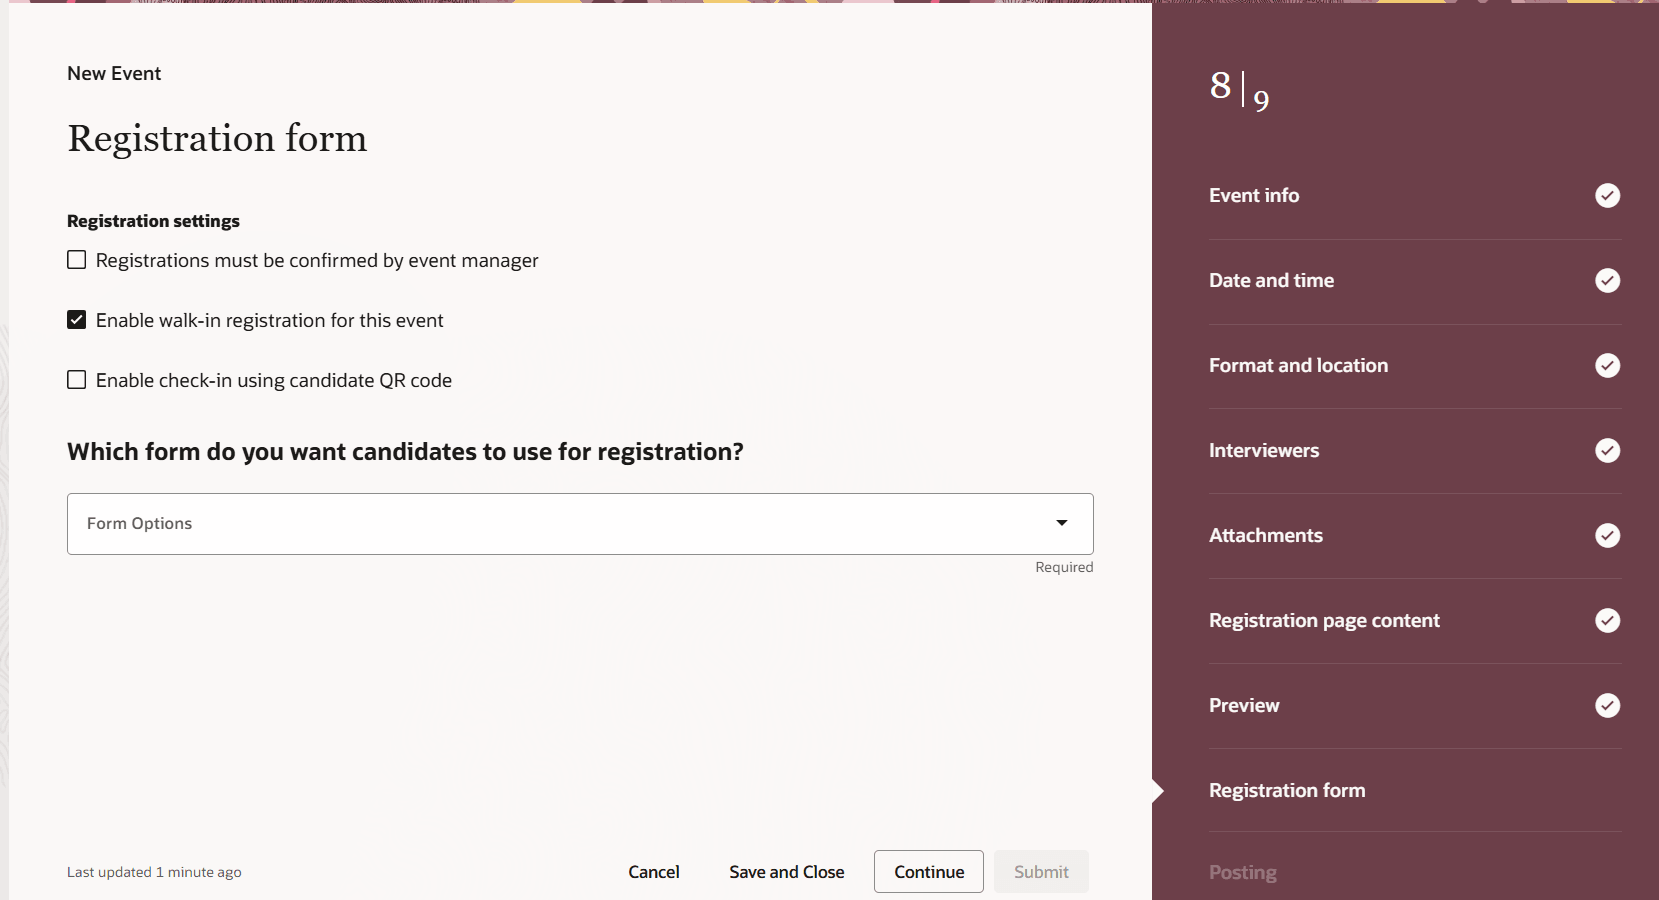1659x900 pixels.
Task: Click the checkmark icon beside Event info
Action: tap(1607, 195)
